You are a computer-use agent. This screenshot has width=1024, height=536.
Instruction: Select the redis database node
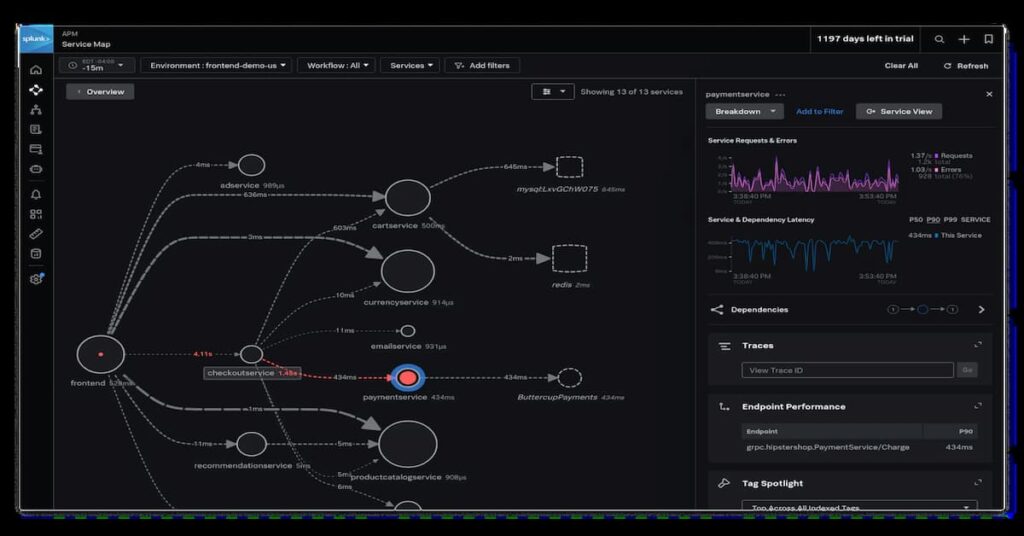click(x=569, y=259)
